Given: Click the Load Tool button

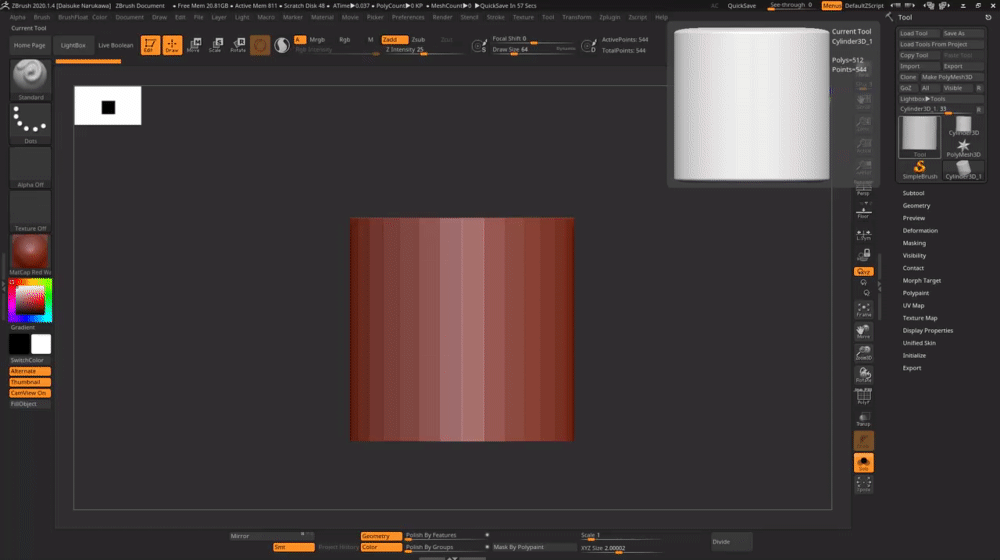Looking at the screenshot, I should (914, 33).
